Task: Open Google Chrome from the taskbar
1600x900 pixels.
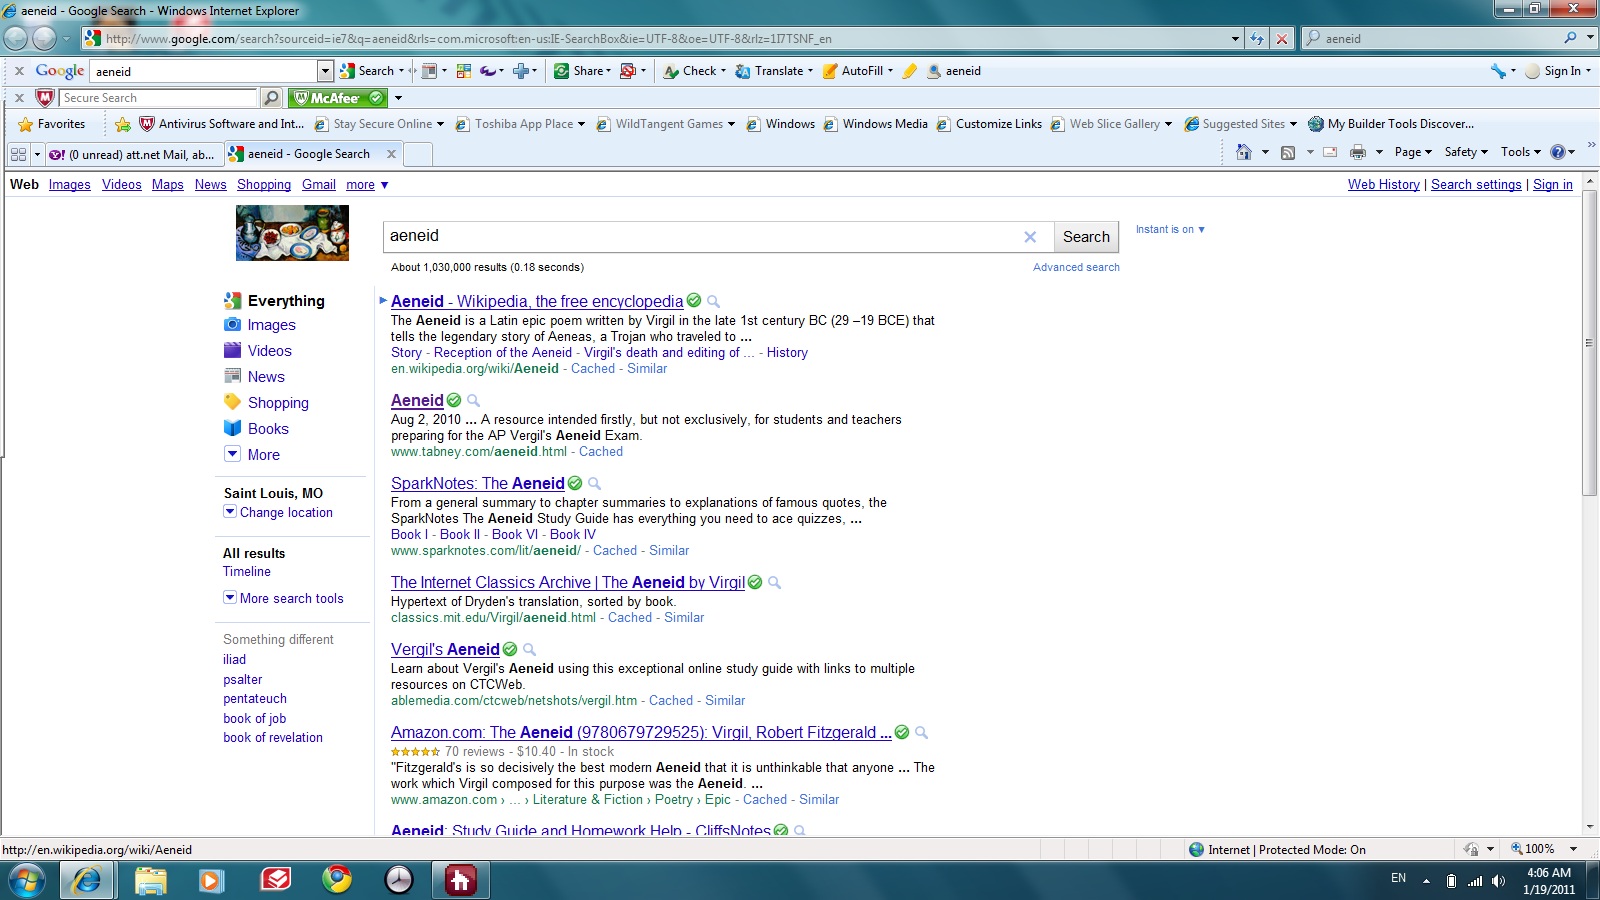Action: click(337, 879)
